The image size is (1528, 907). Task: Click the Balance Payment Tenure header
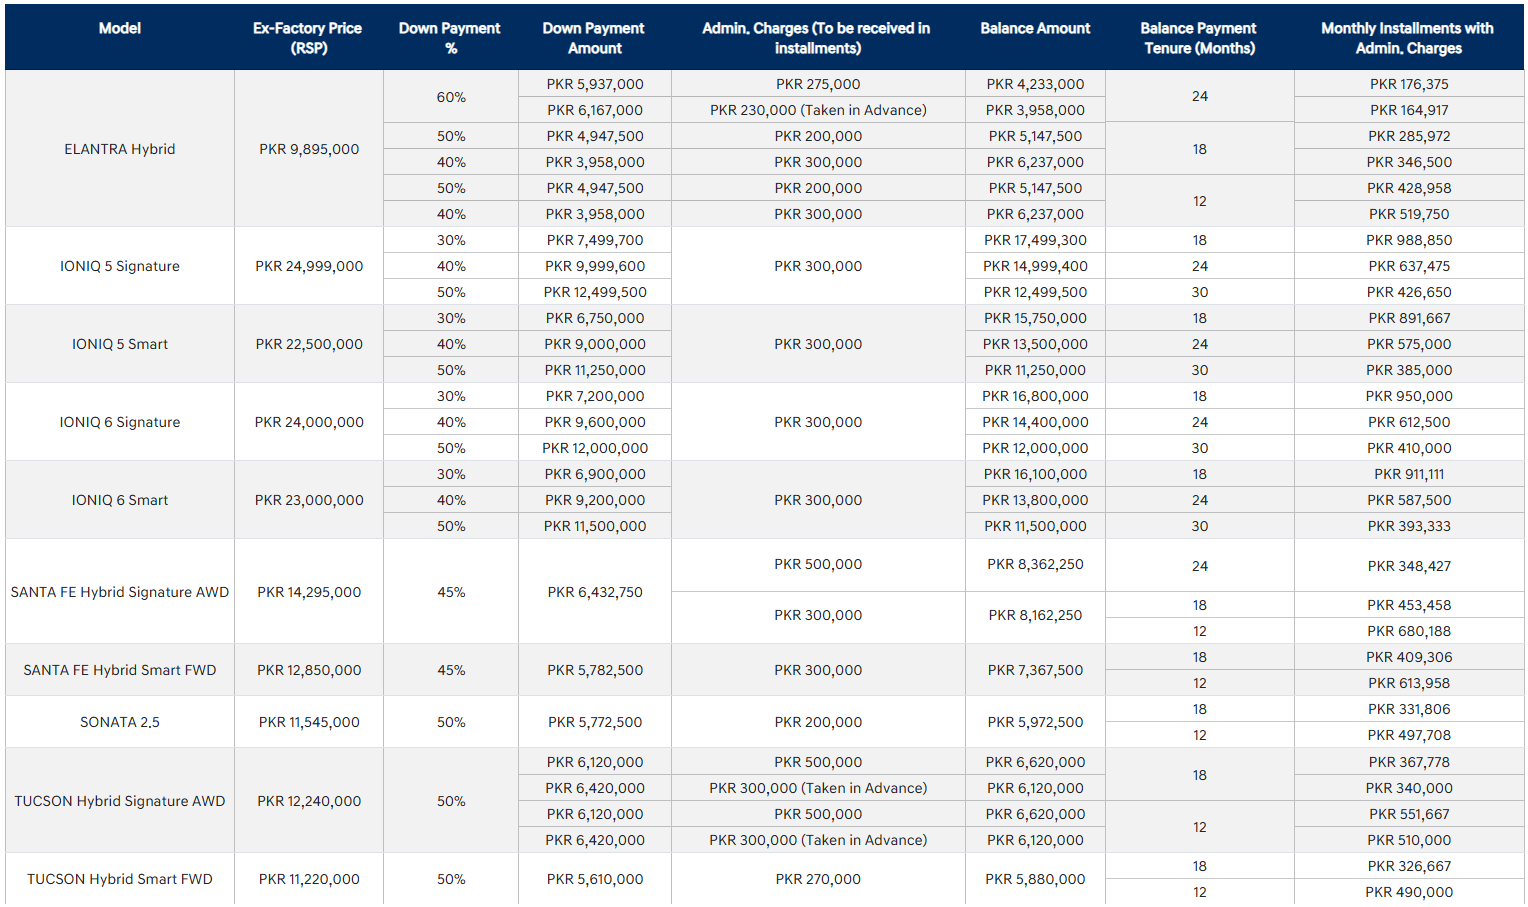click(1199, 38)
